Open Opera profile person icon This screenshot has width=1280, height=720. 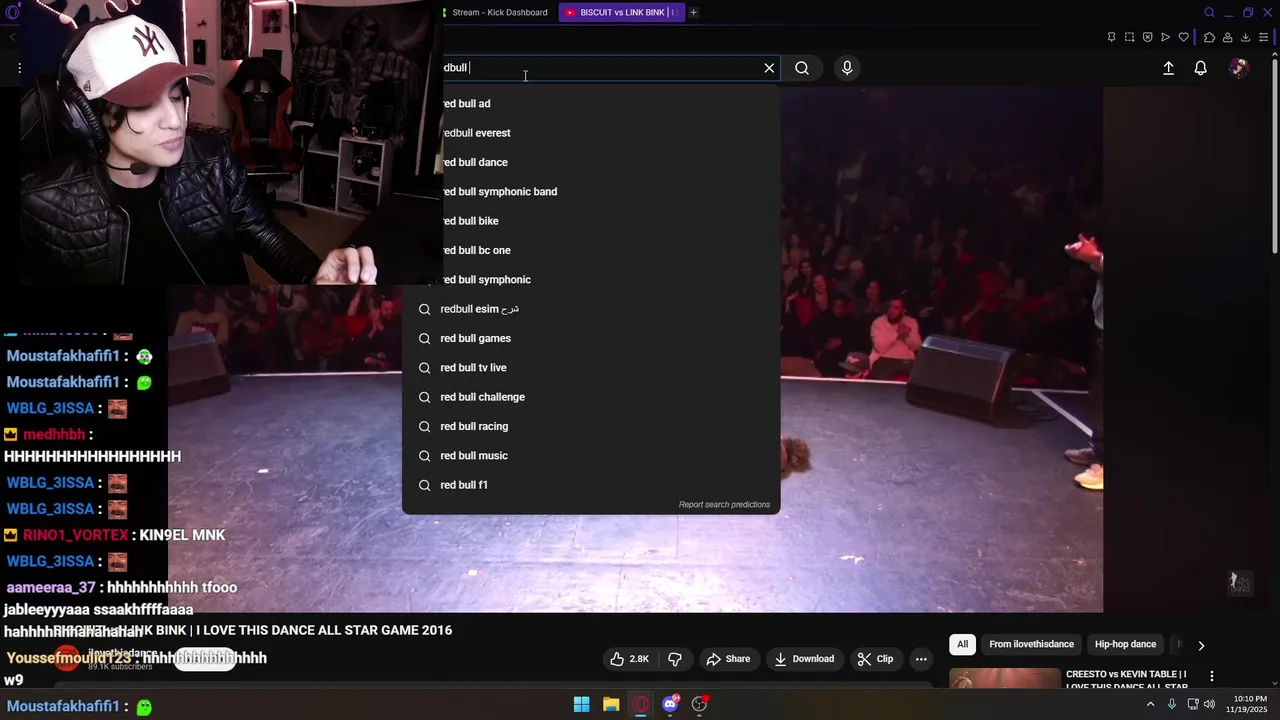1227,37
